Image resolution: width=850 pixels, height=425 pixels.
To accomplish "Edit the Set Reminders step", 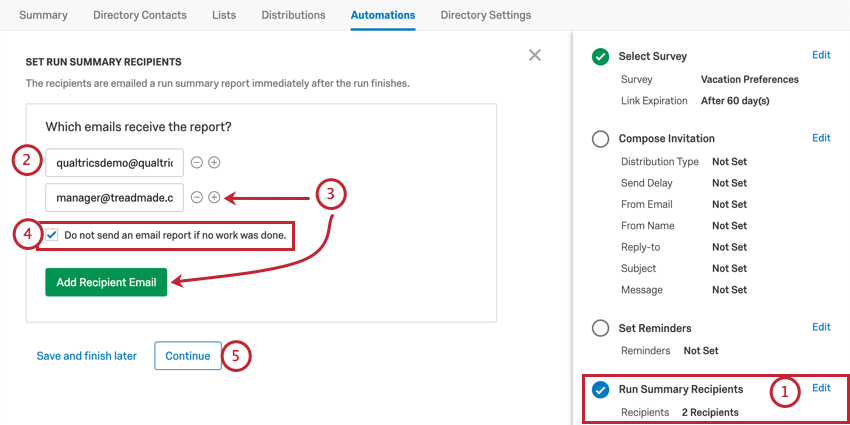I will coord(821,327).
